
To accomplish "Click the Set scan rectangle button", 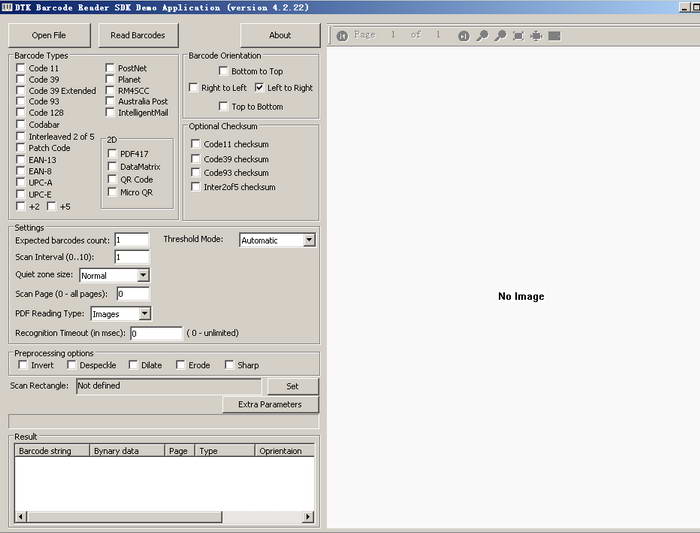I will [292, 386].
